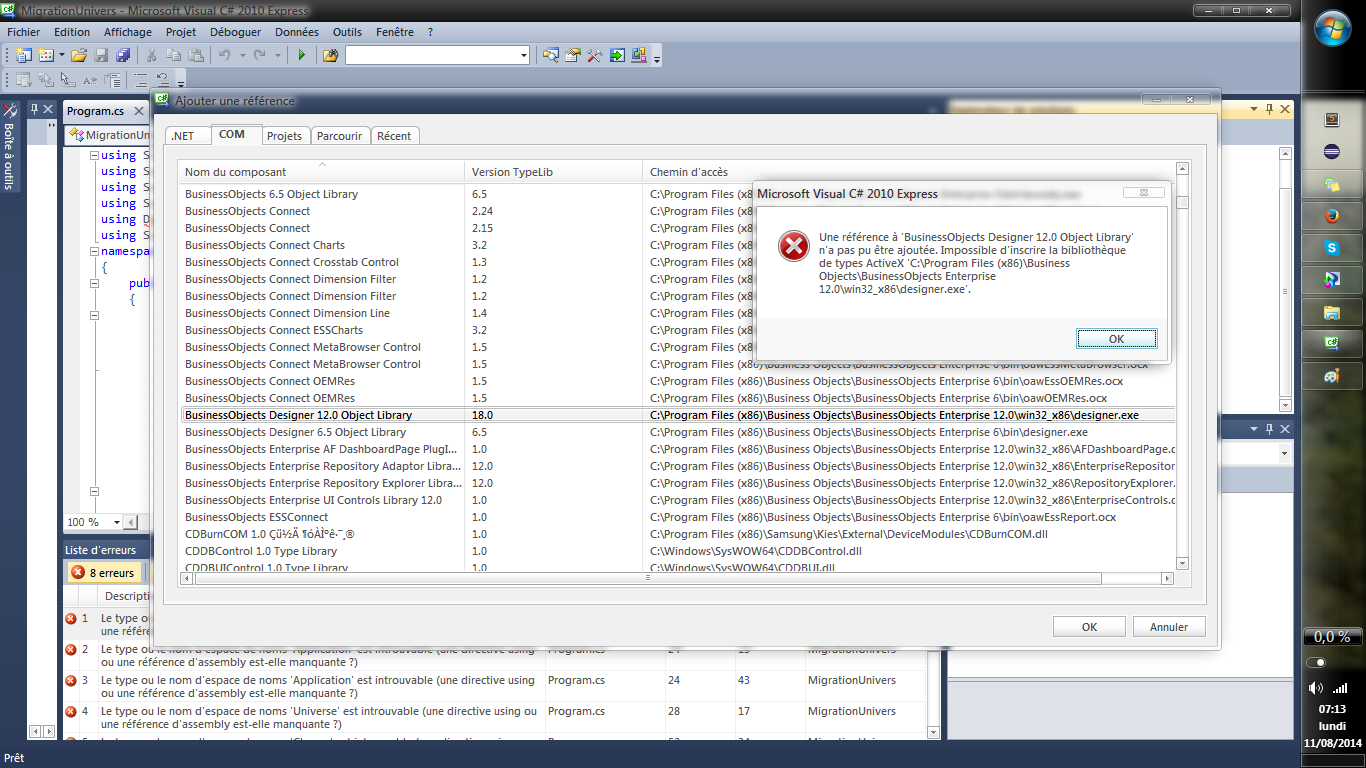The width and height of the screenshot is (1366, 768).
Task: Open the main toolbar options overflow arrow
Action: [657, 59]
